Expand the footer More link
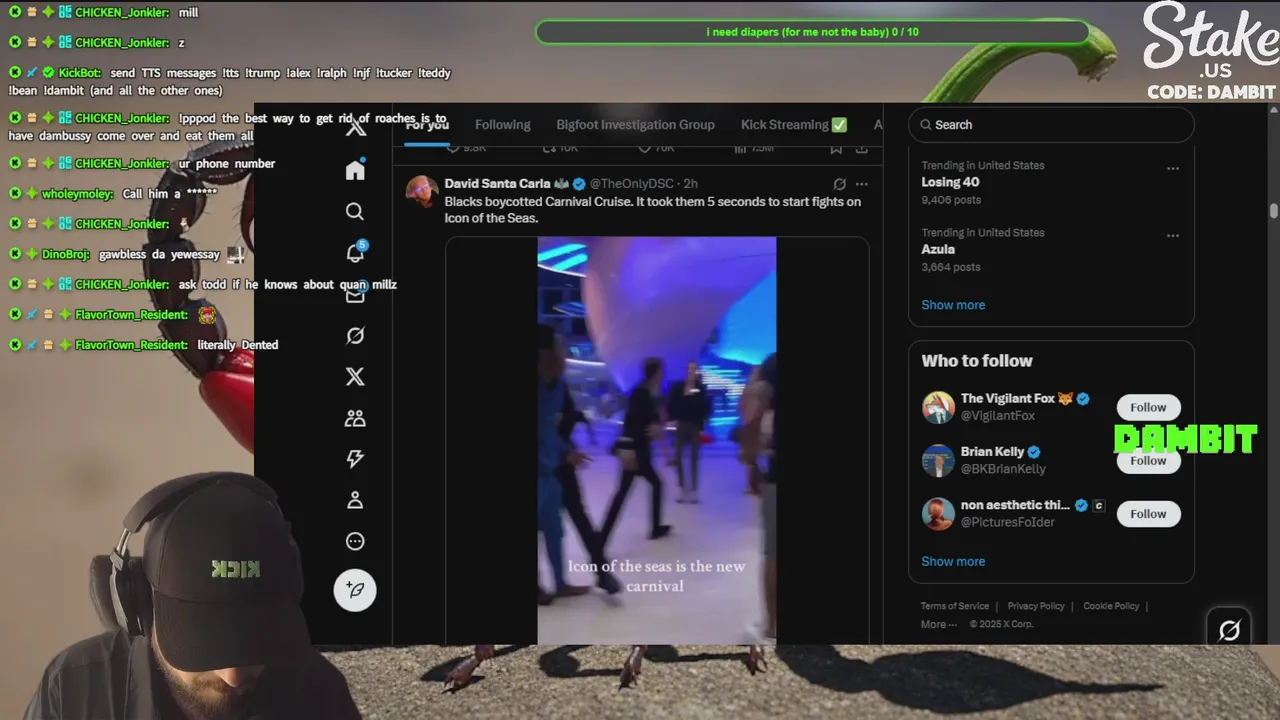Viewport: 1280px width, 720px height. [x=938, y=624]
